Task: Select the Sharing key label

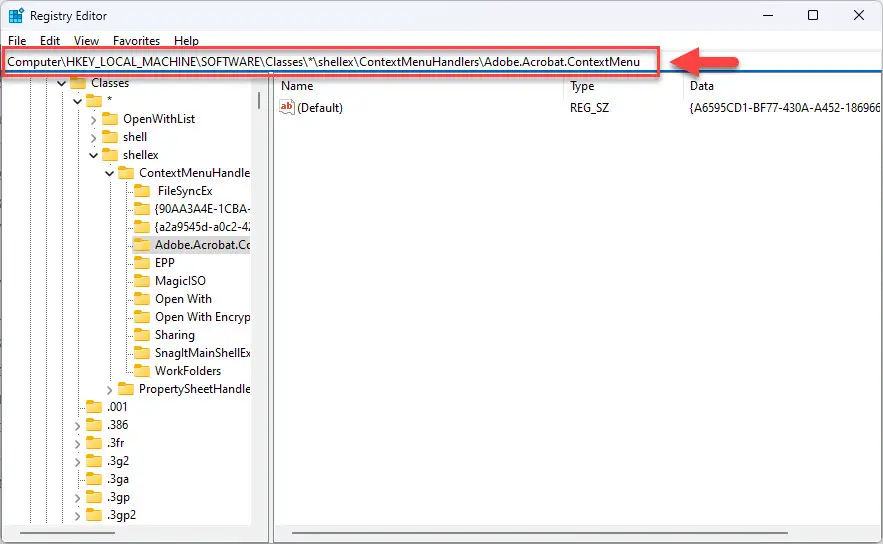Action: pyautogui.click(x=175, y=335)
